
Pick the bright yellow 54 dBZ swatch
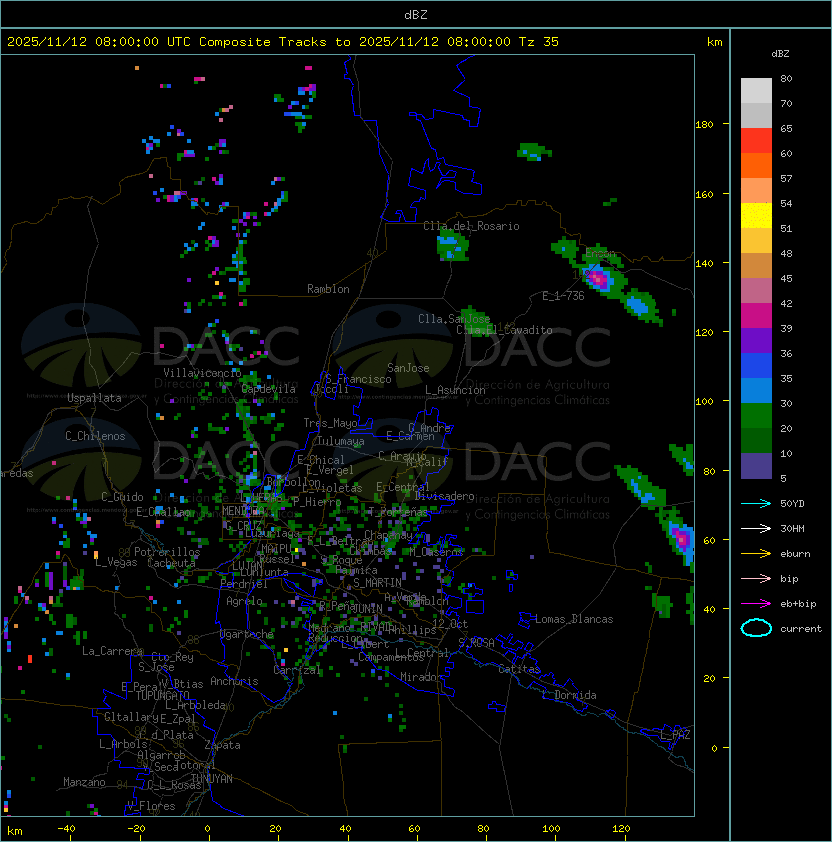tap(756, 216)
